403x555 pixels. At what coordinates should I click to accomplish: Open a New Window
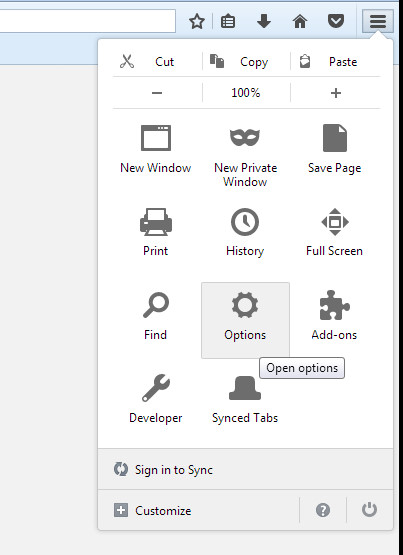156,149
